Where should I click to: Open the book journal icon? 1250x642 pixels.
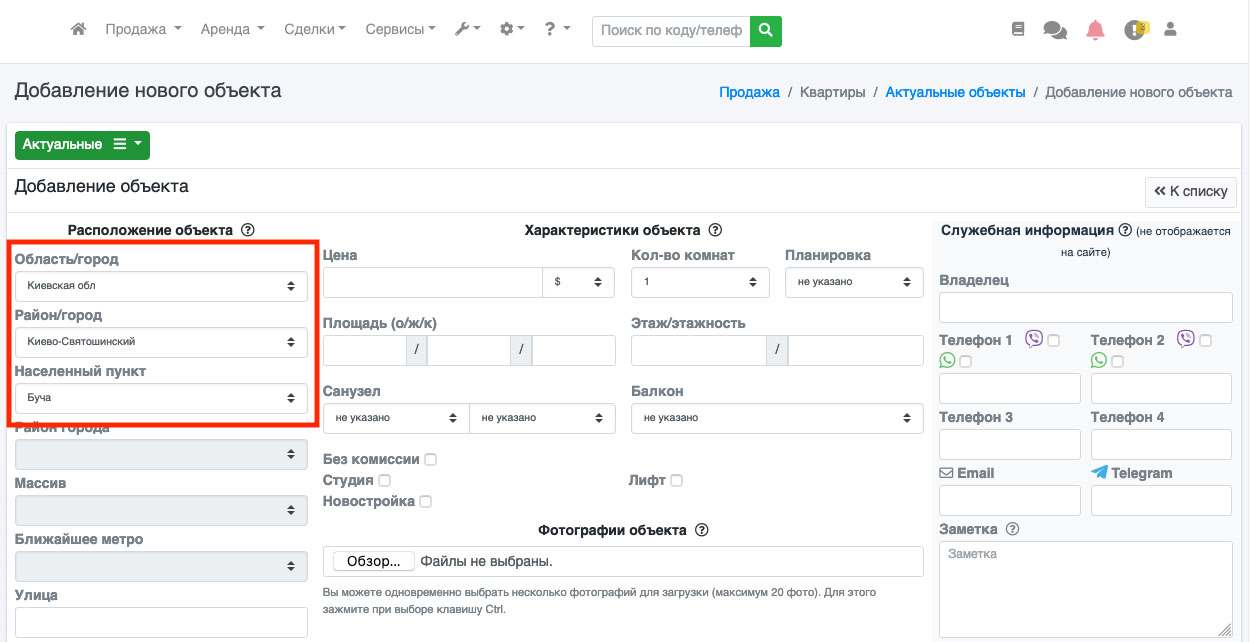coord(1018,30)
